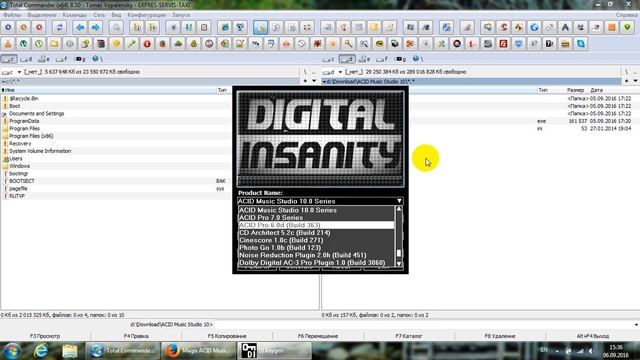Click product list scrollbar up arrow
640x360 pixels.
click(x=399, y=209)
